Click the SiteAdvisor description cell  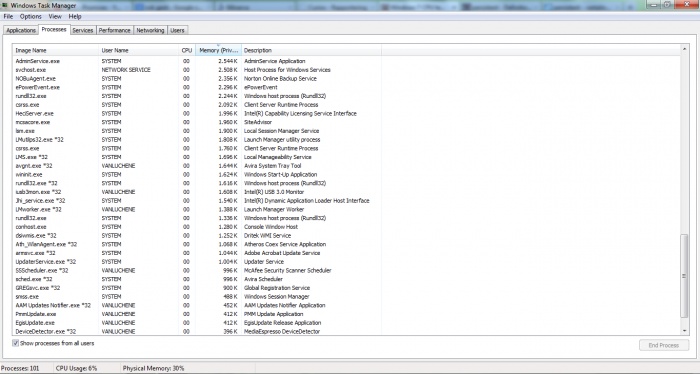[x=258, y=122]
